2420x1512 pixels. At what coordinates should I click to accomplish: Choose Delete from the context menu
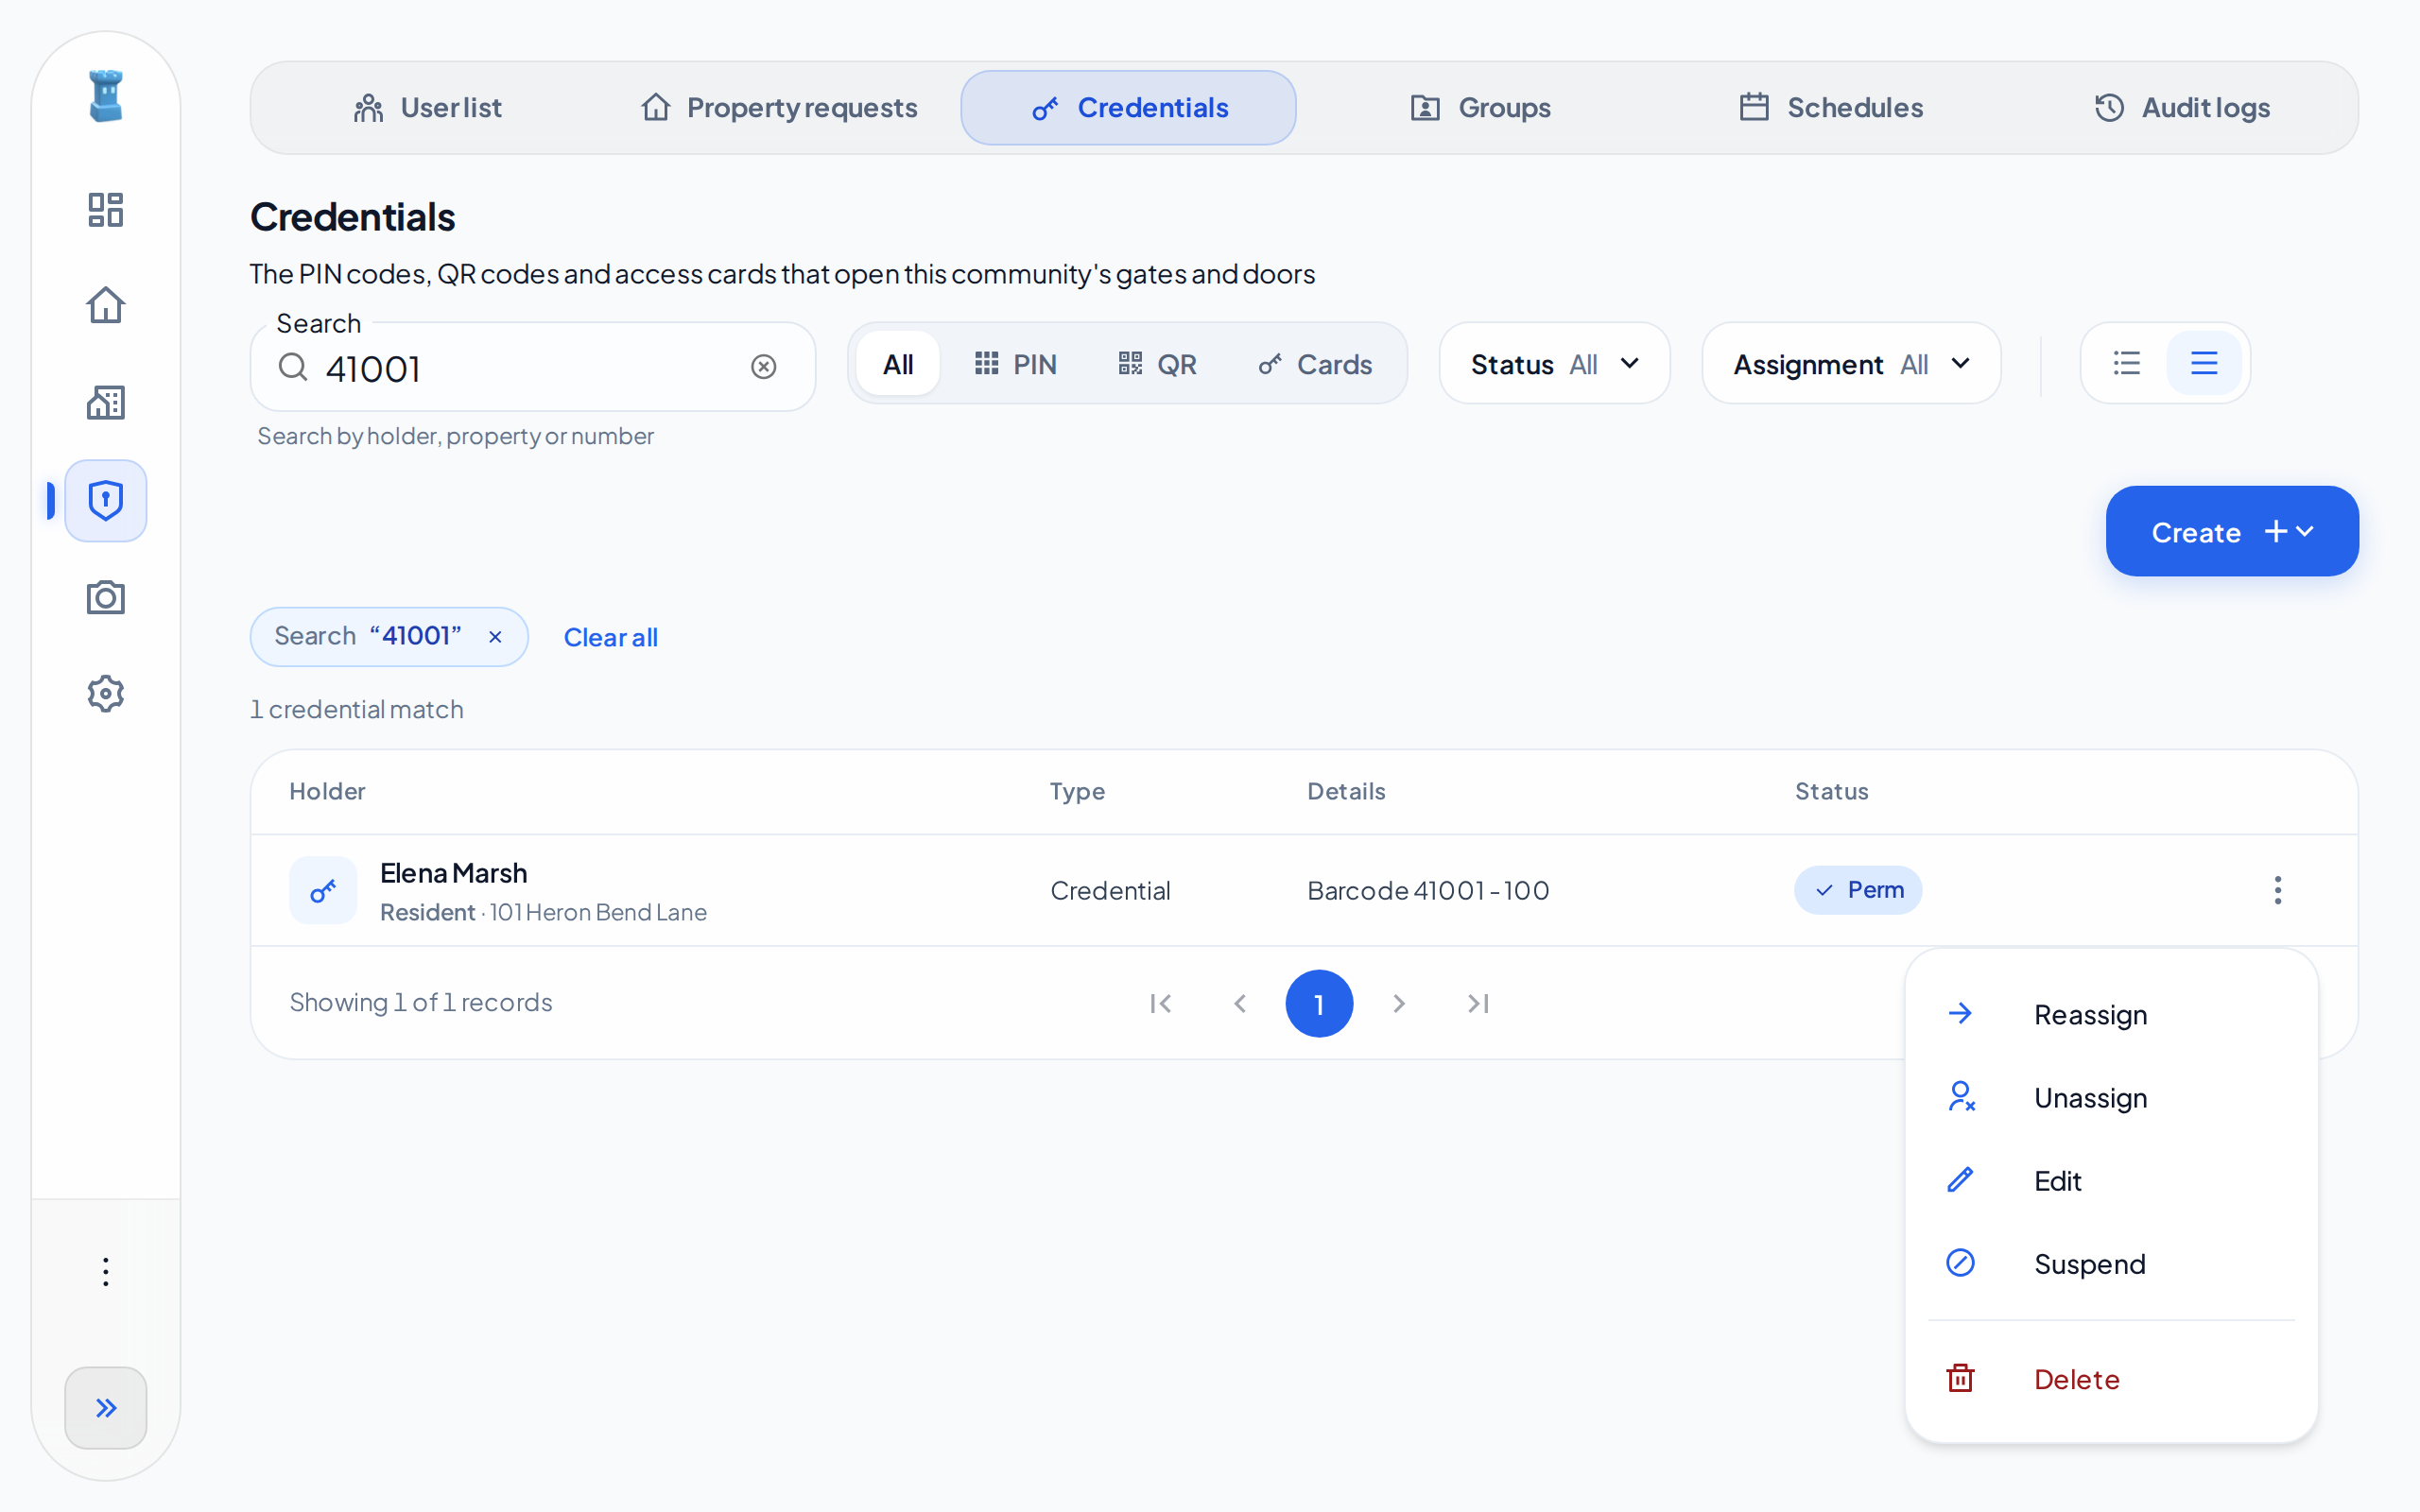(x=2110, y=1379)
